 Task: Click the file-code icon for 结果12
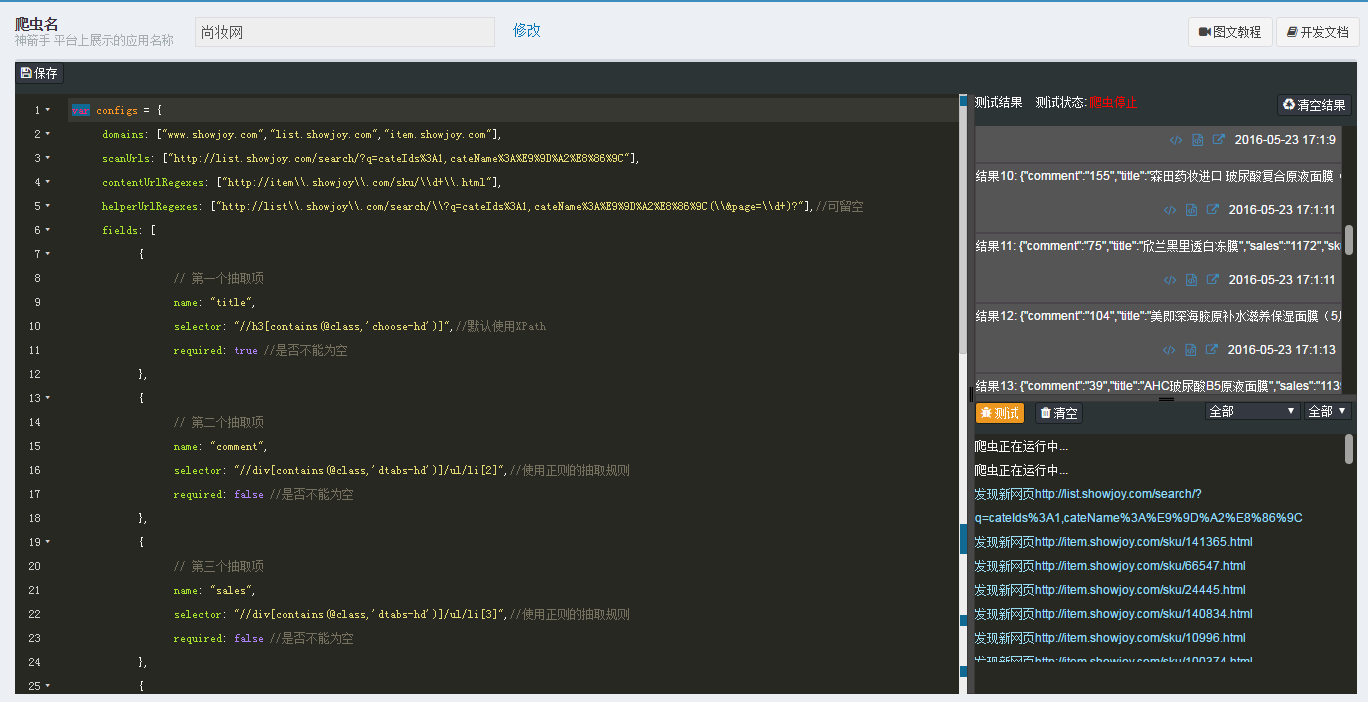point(1191,350)
